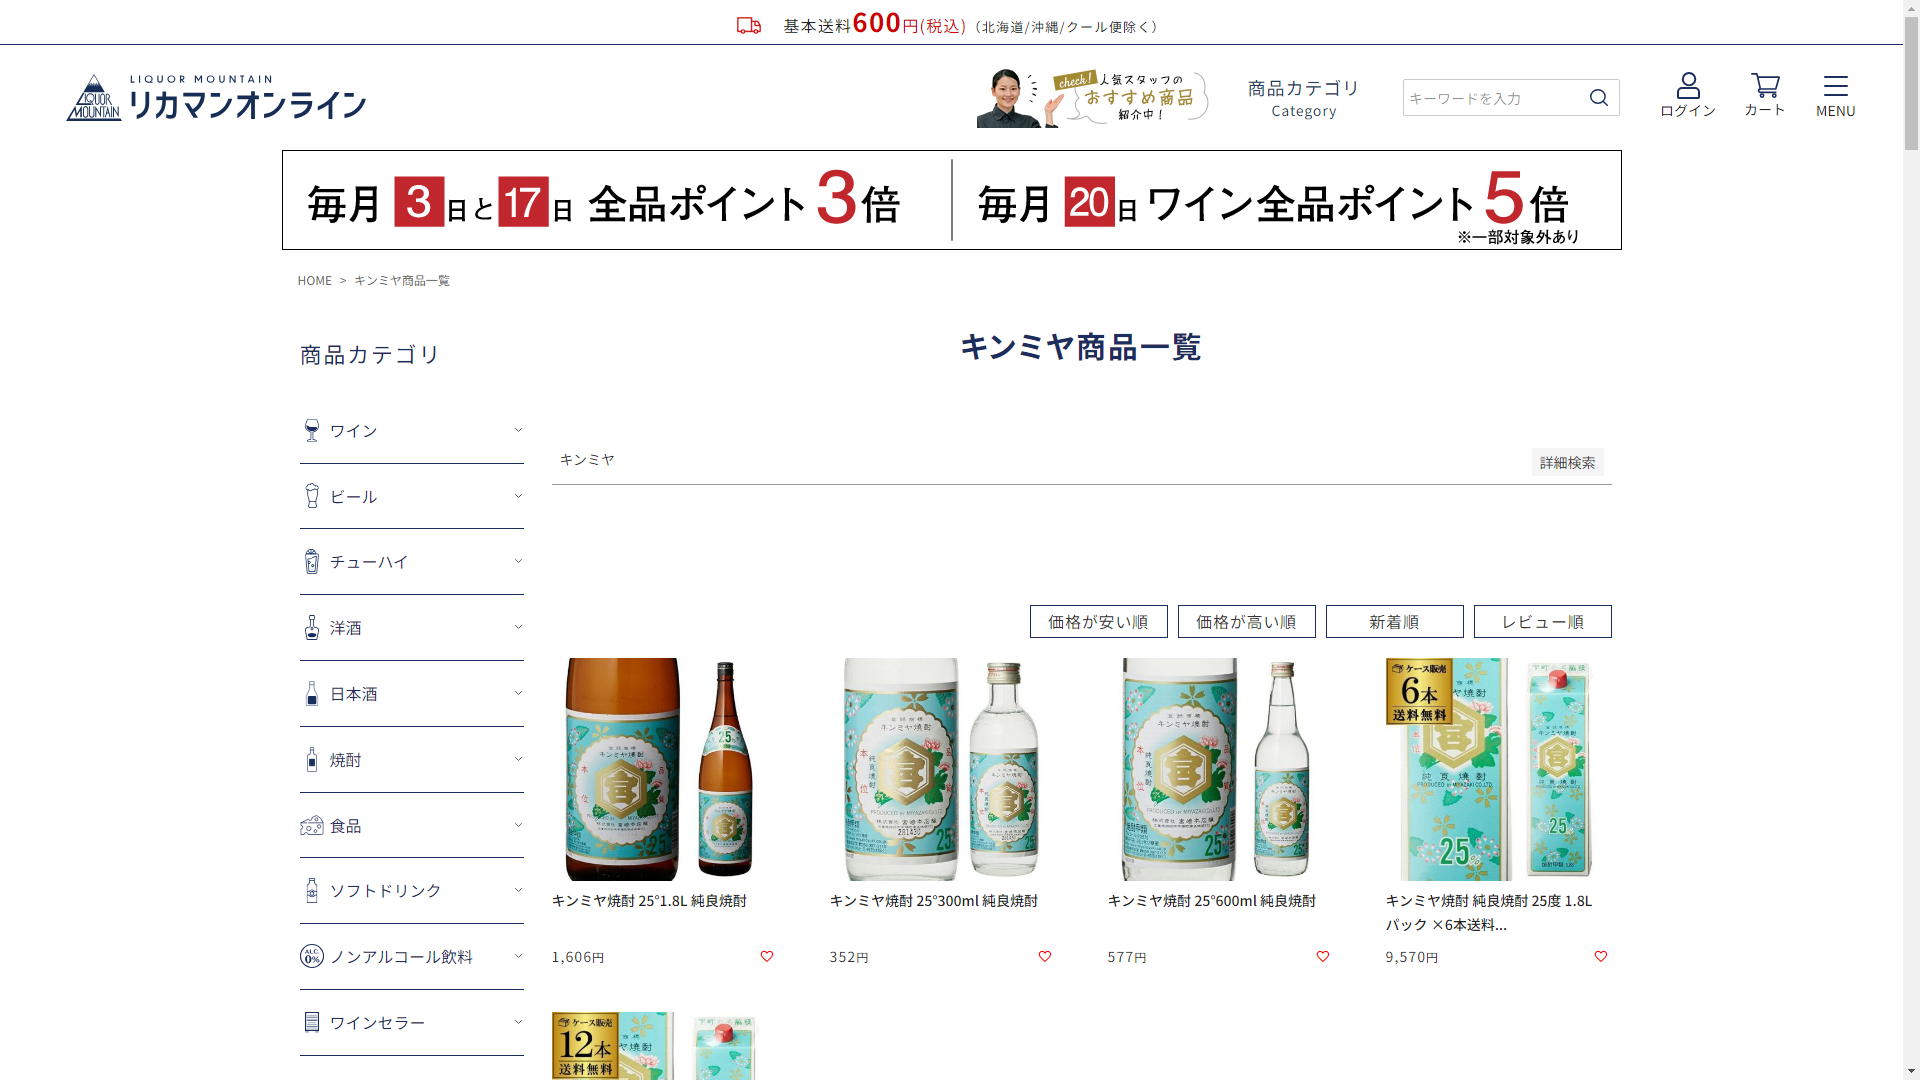Open キンミヤ焼酎 25°300ml 純良焼酎 product link
The width and height of the screenshot is (1920, 1080).
coord(934,901)
